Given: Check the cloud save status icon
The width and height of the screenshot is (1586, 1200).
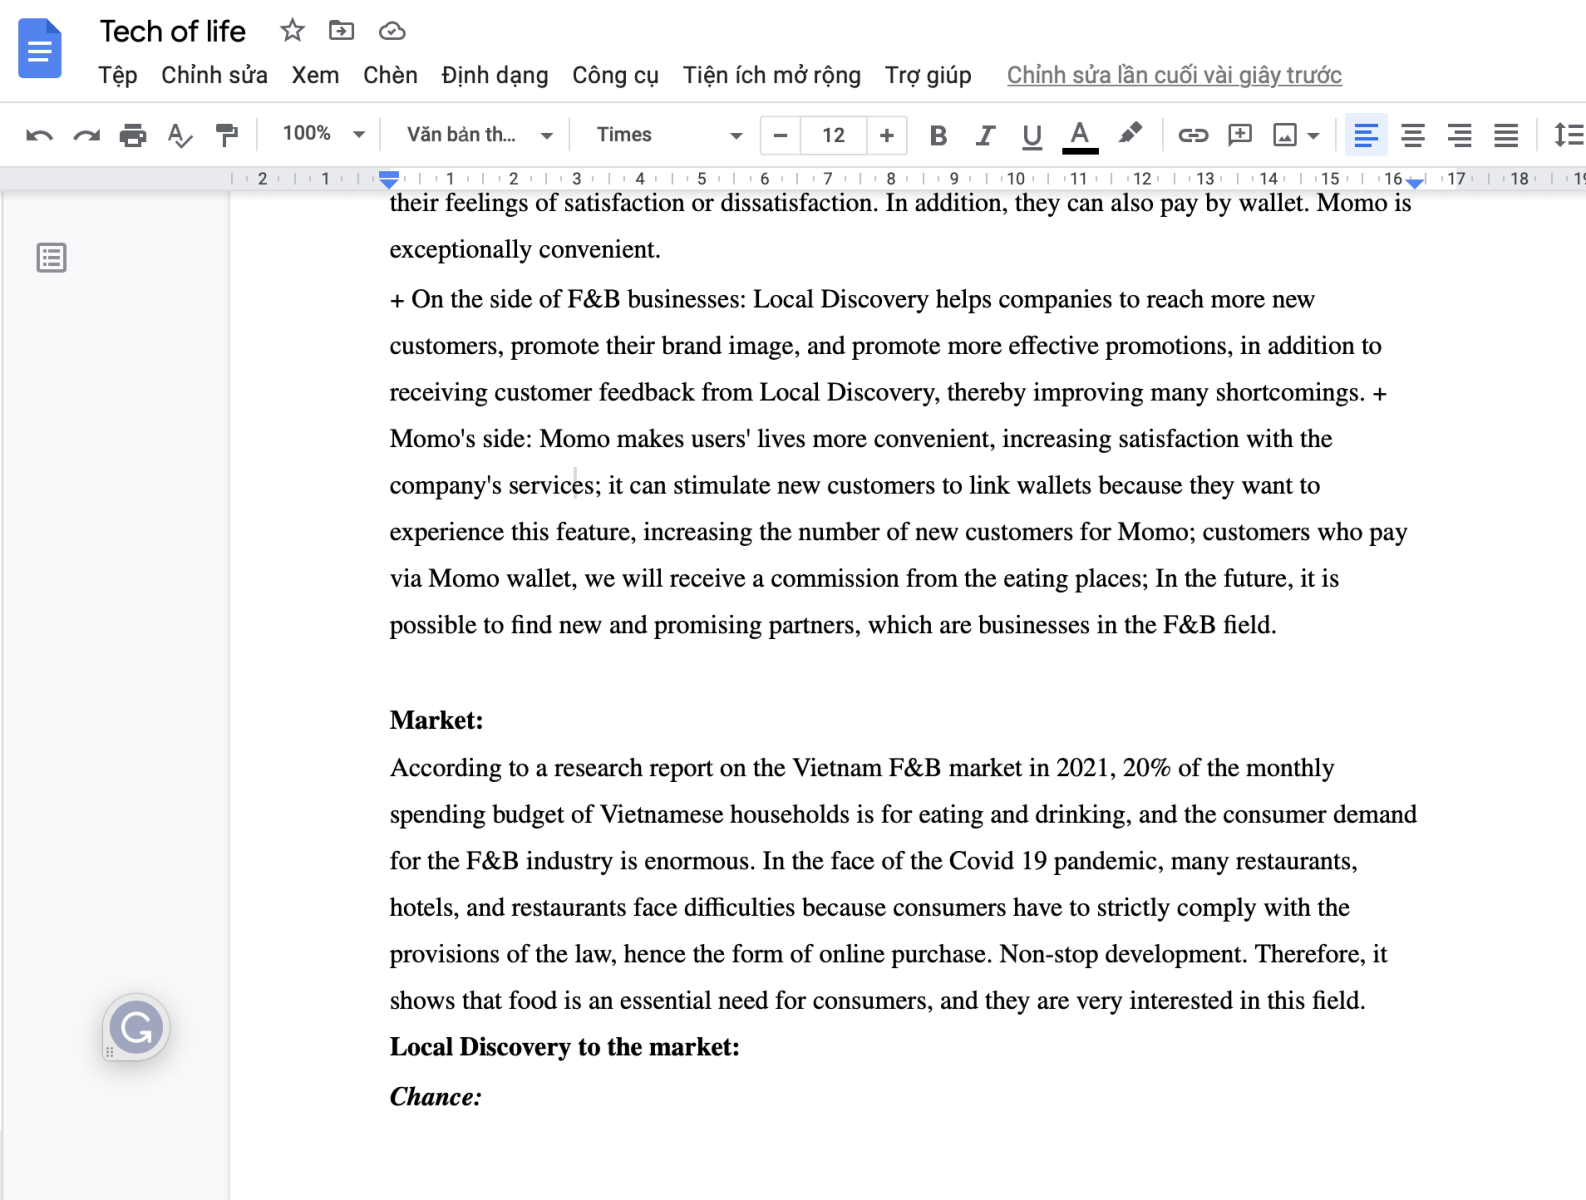Looking at the screenshot, I should coord(392,31).
